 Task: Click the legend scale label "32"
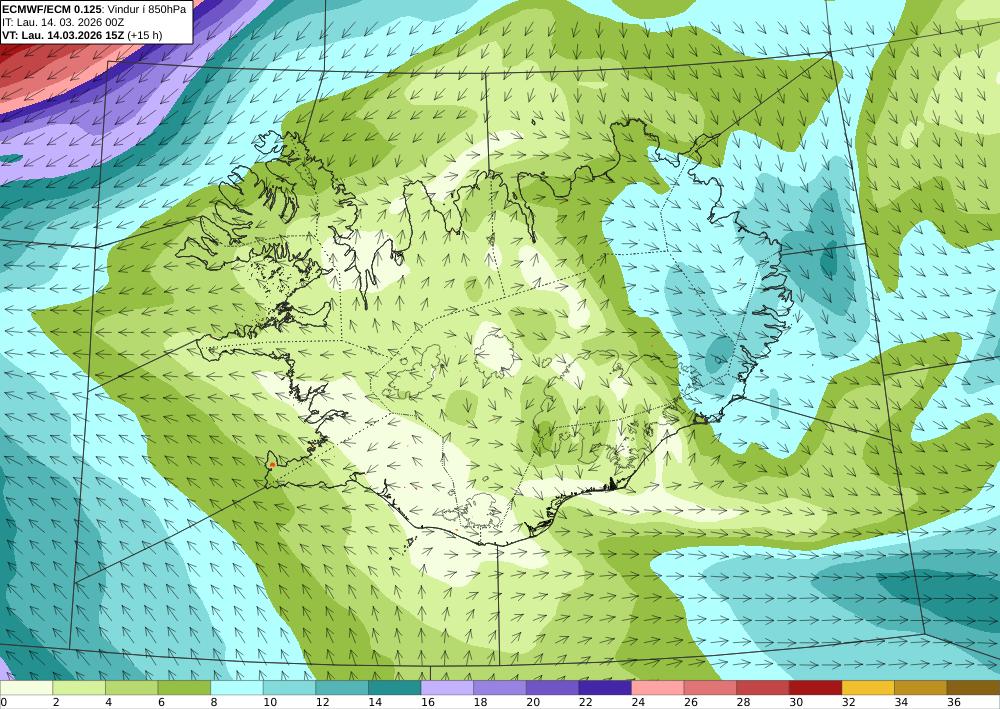tap(848, 702)
